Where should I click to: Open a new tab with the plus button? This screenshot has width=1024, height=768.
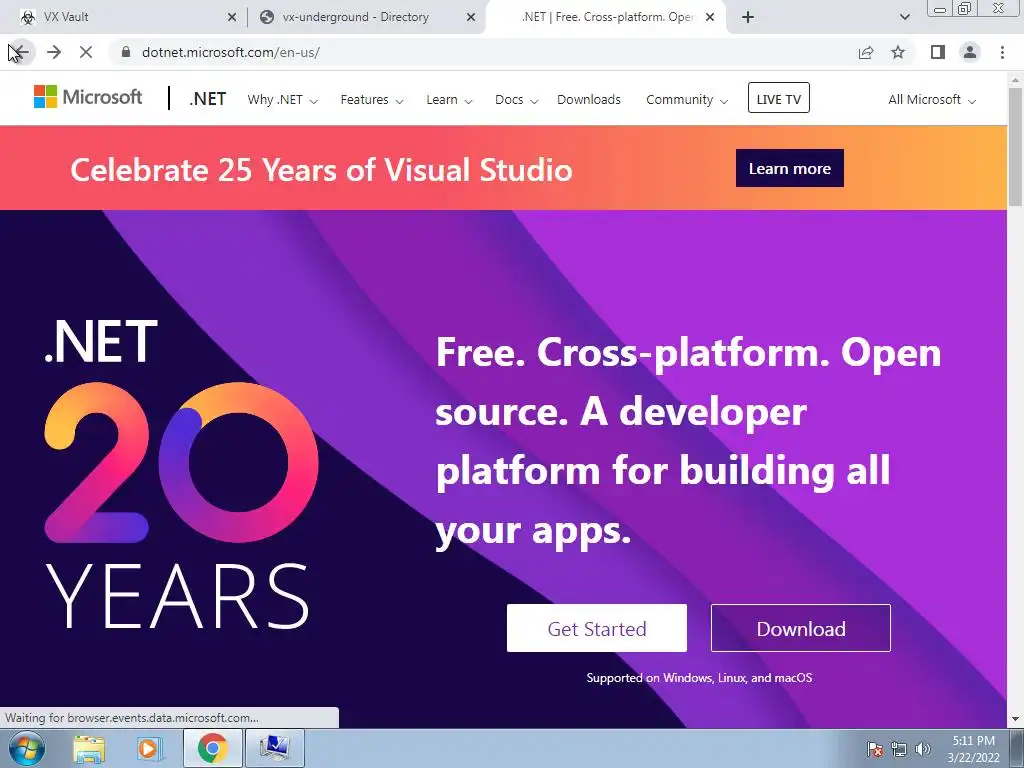tap(748, 17)
